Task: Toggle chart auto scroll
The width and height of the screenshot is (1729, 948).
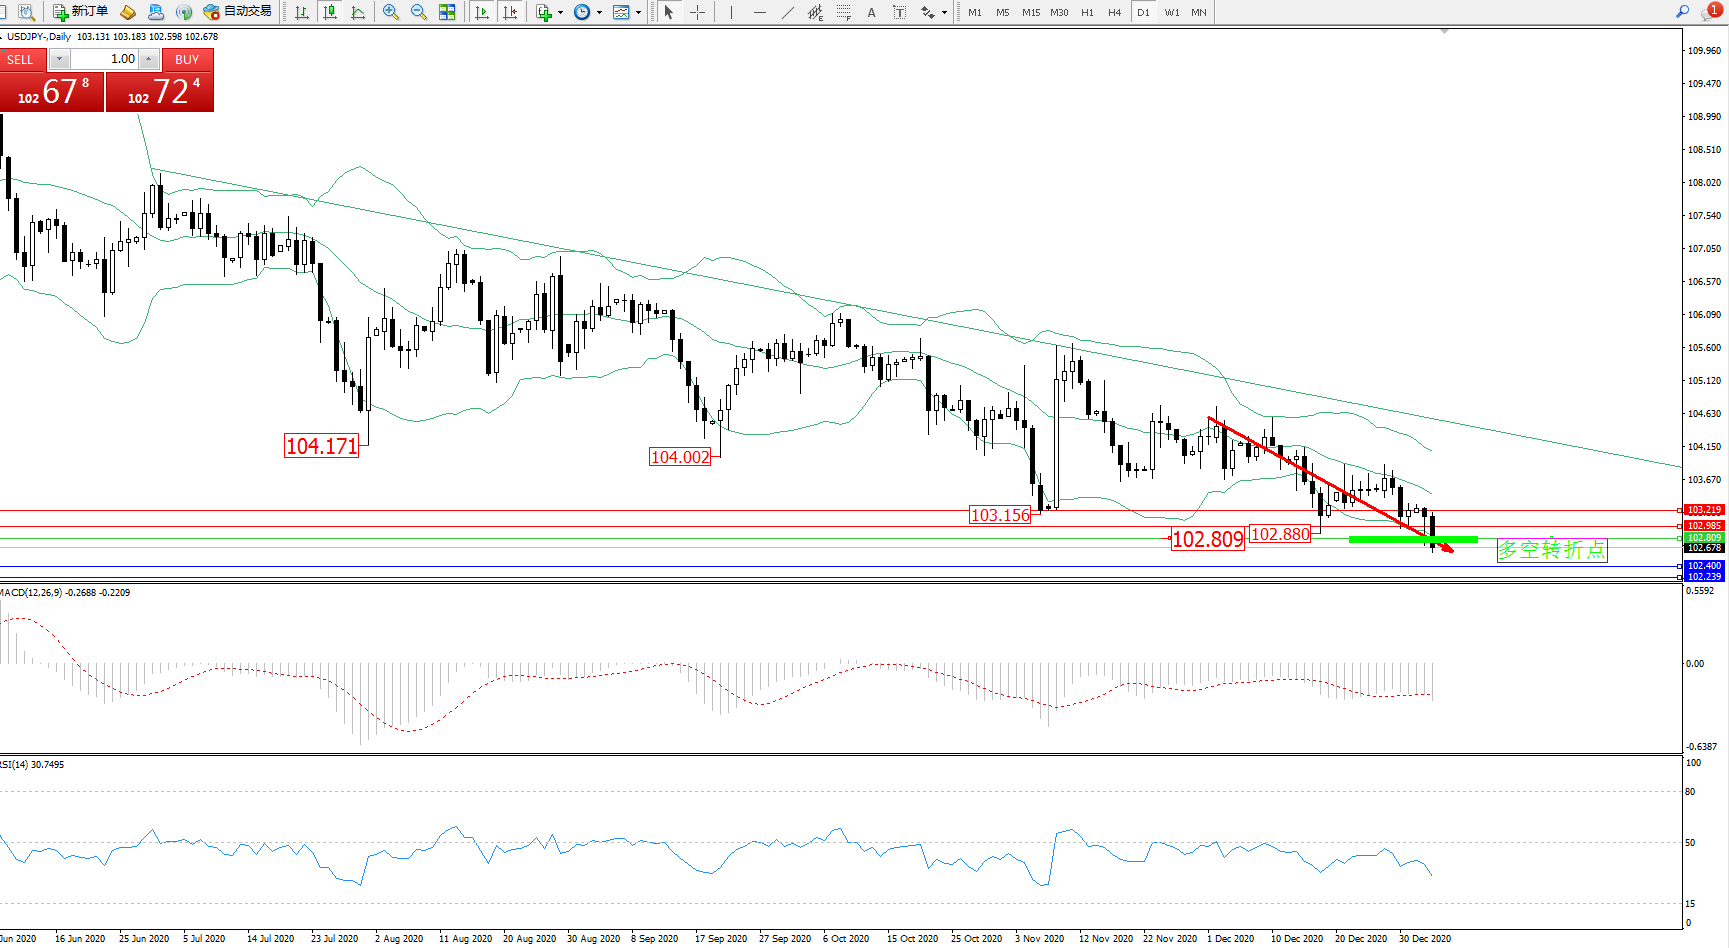Action: point(482,12)
